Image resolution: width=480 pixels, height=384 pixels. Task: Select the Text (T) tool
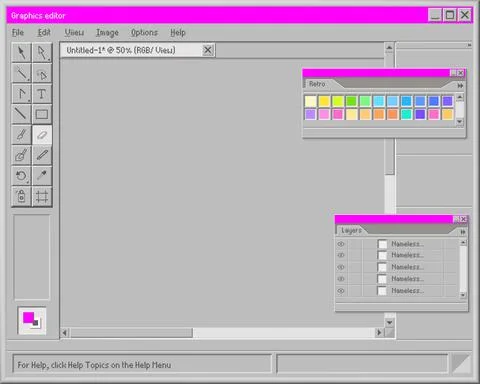(x=42, y=94)
